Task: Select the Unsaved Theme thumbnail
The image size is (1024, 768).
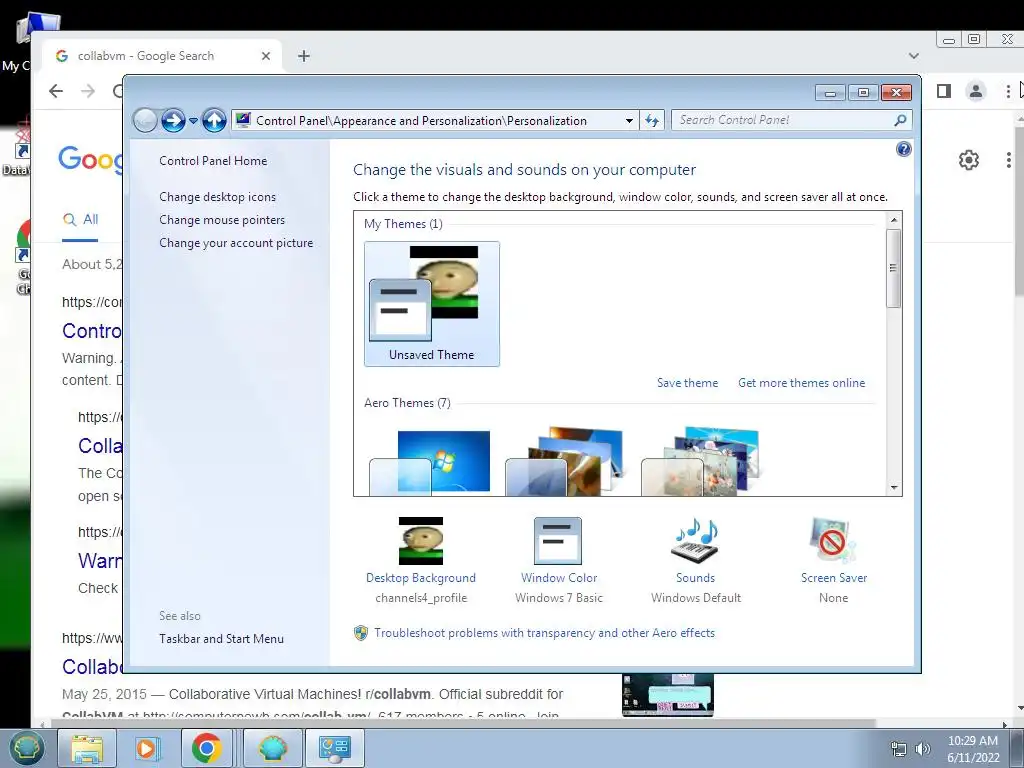Action: pos(432,304)
